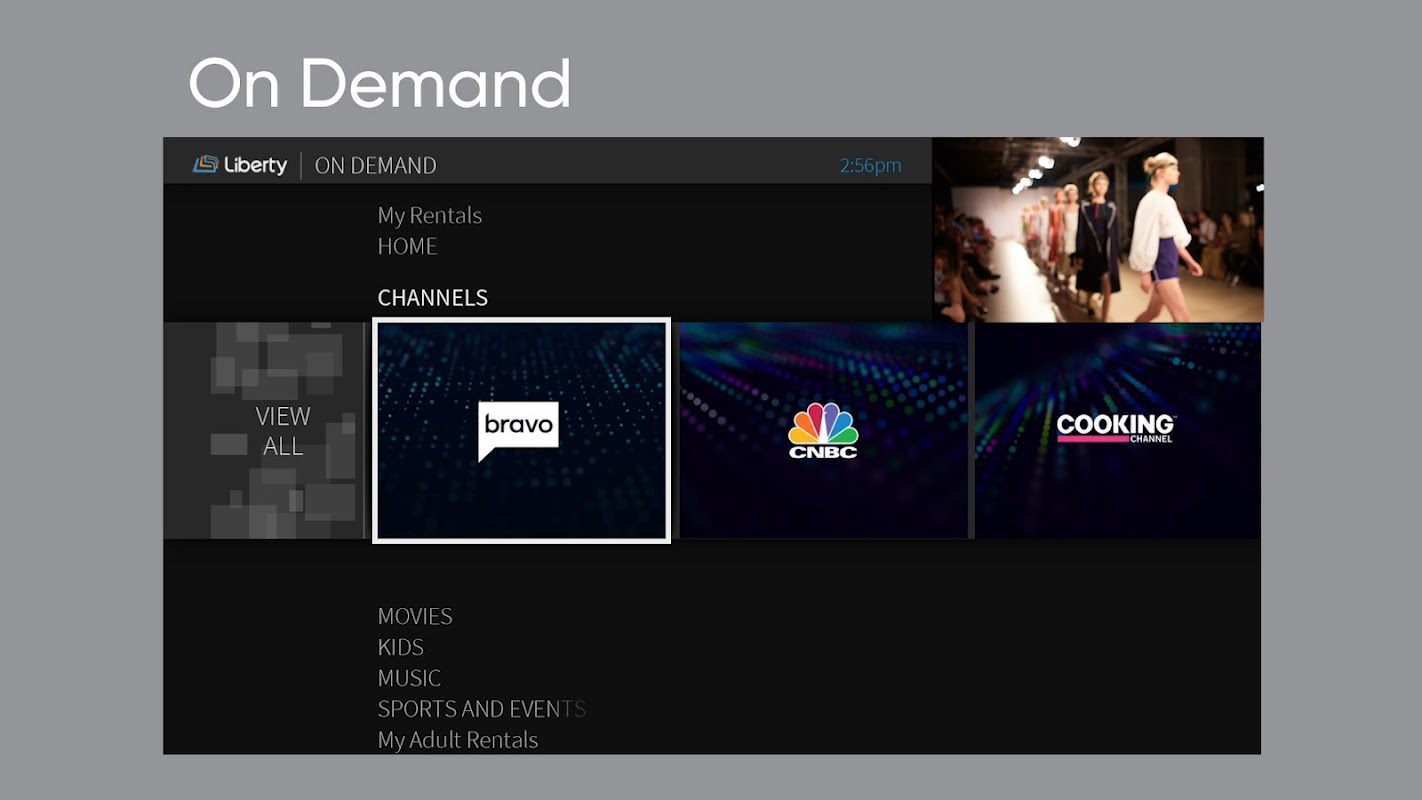Viewport: 1422px width, 800px height.
Task: Open SPORTS AND EVENTS category
Action: tap(482, 709)
